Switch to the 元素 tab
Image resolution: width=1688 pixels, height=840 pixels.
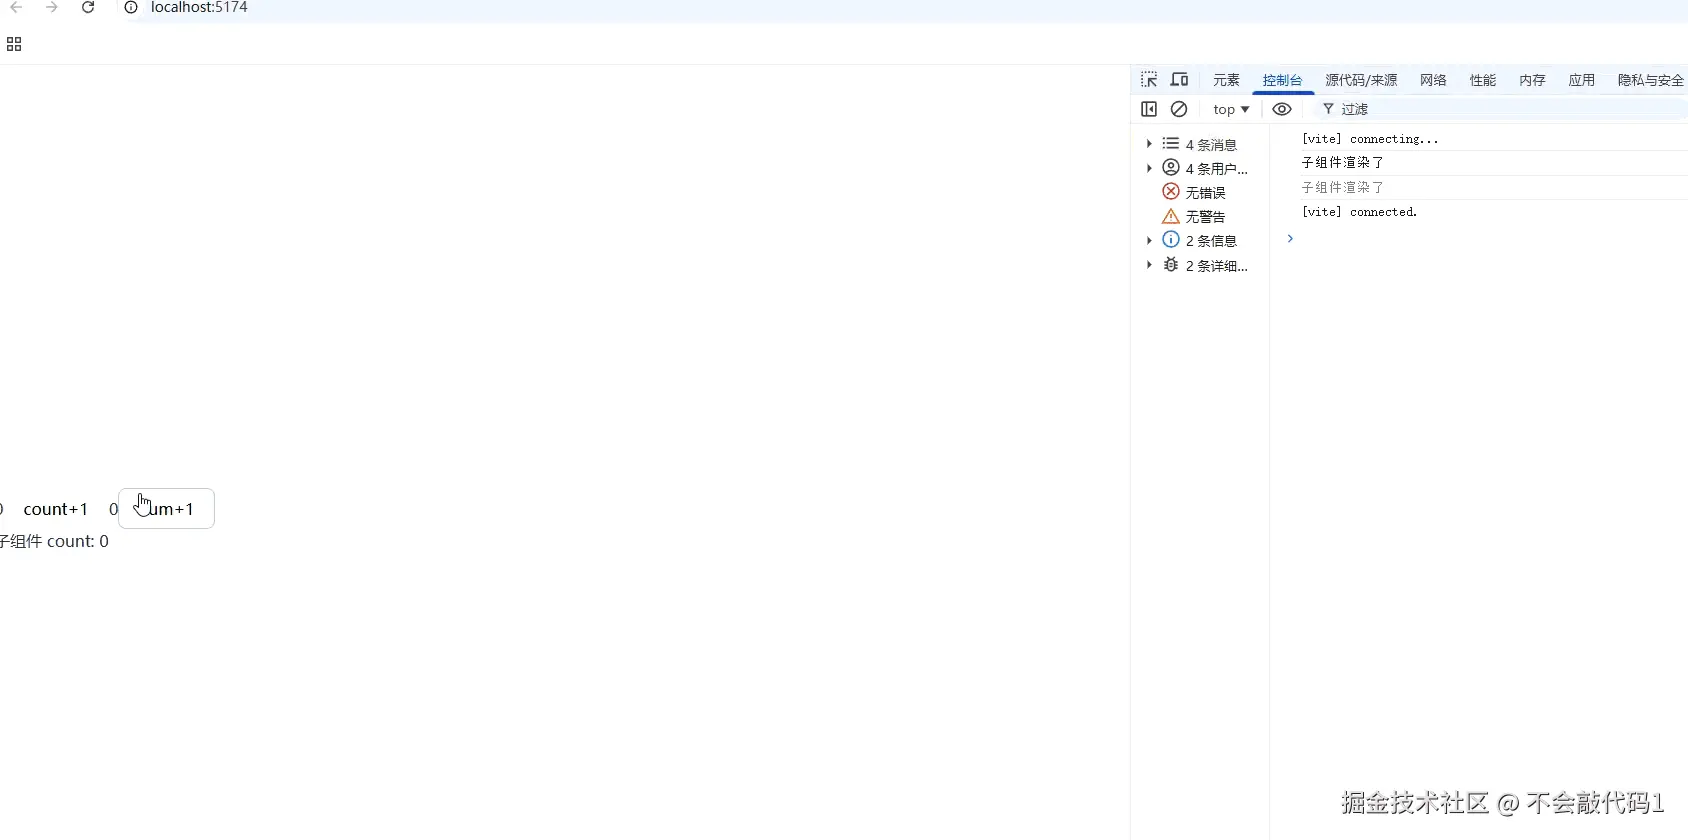1226,80
